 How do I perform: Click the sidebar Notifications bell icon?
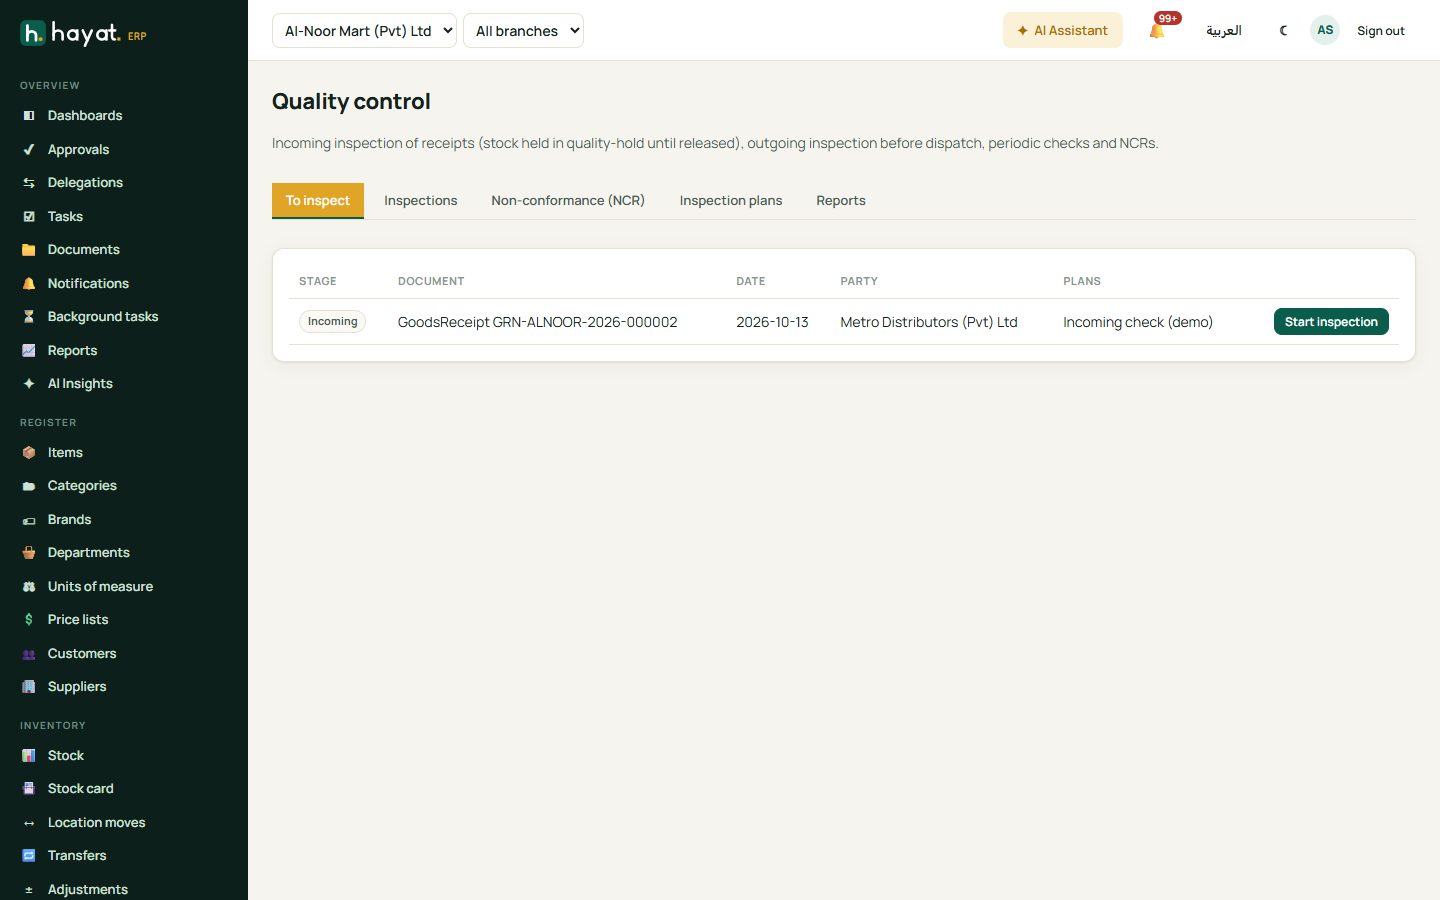[x=29, y=283]
